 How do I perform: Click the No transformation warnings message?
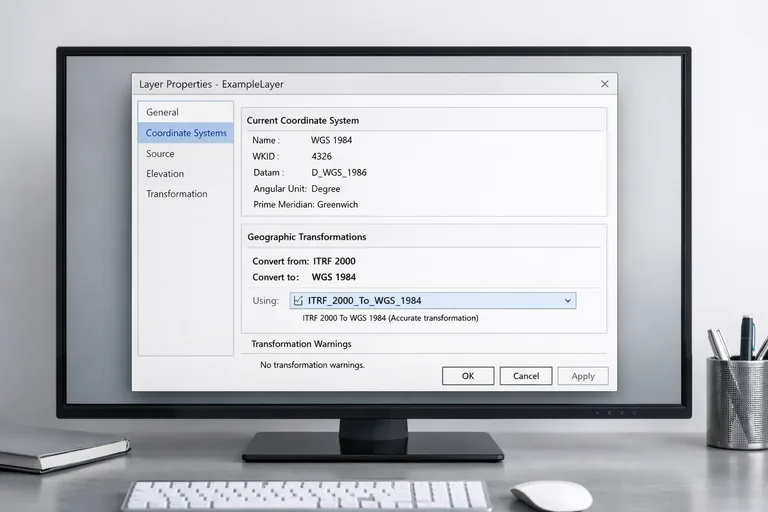coord(312,365)
